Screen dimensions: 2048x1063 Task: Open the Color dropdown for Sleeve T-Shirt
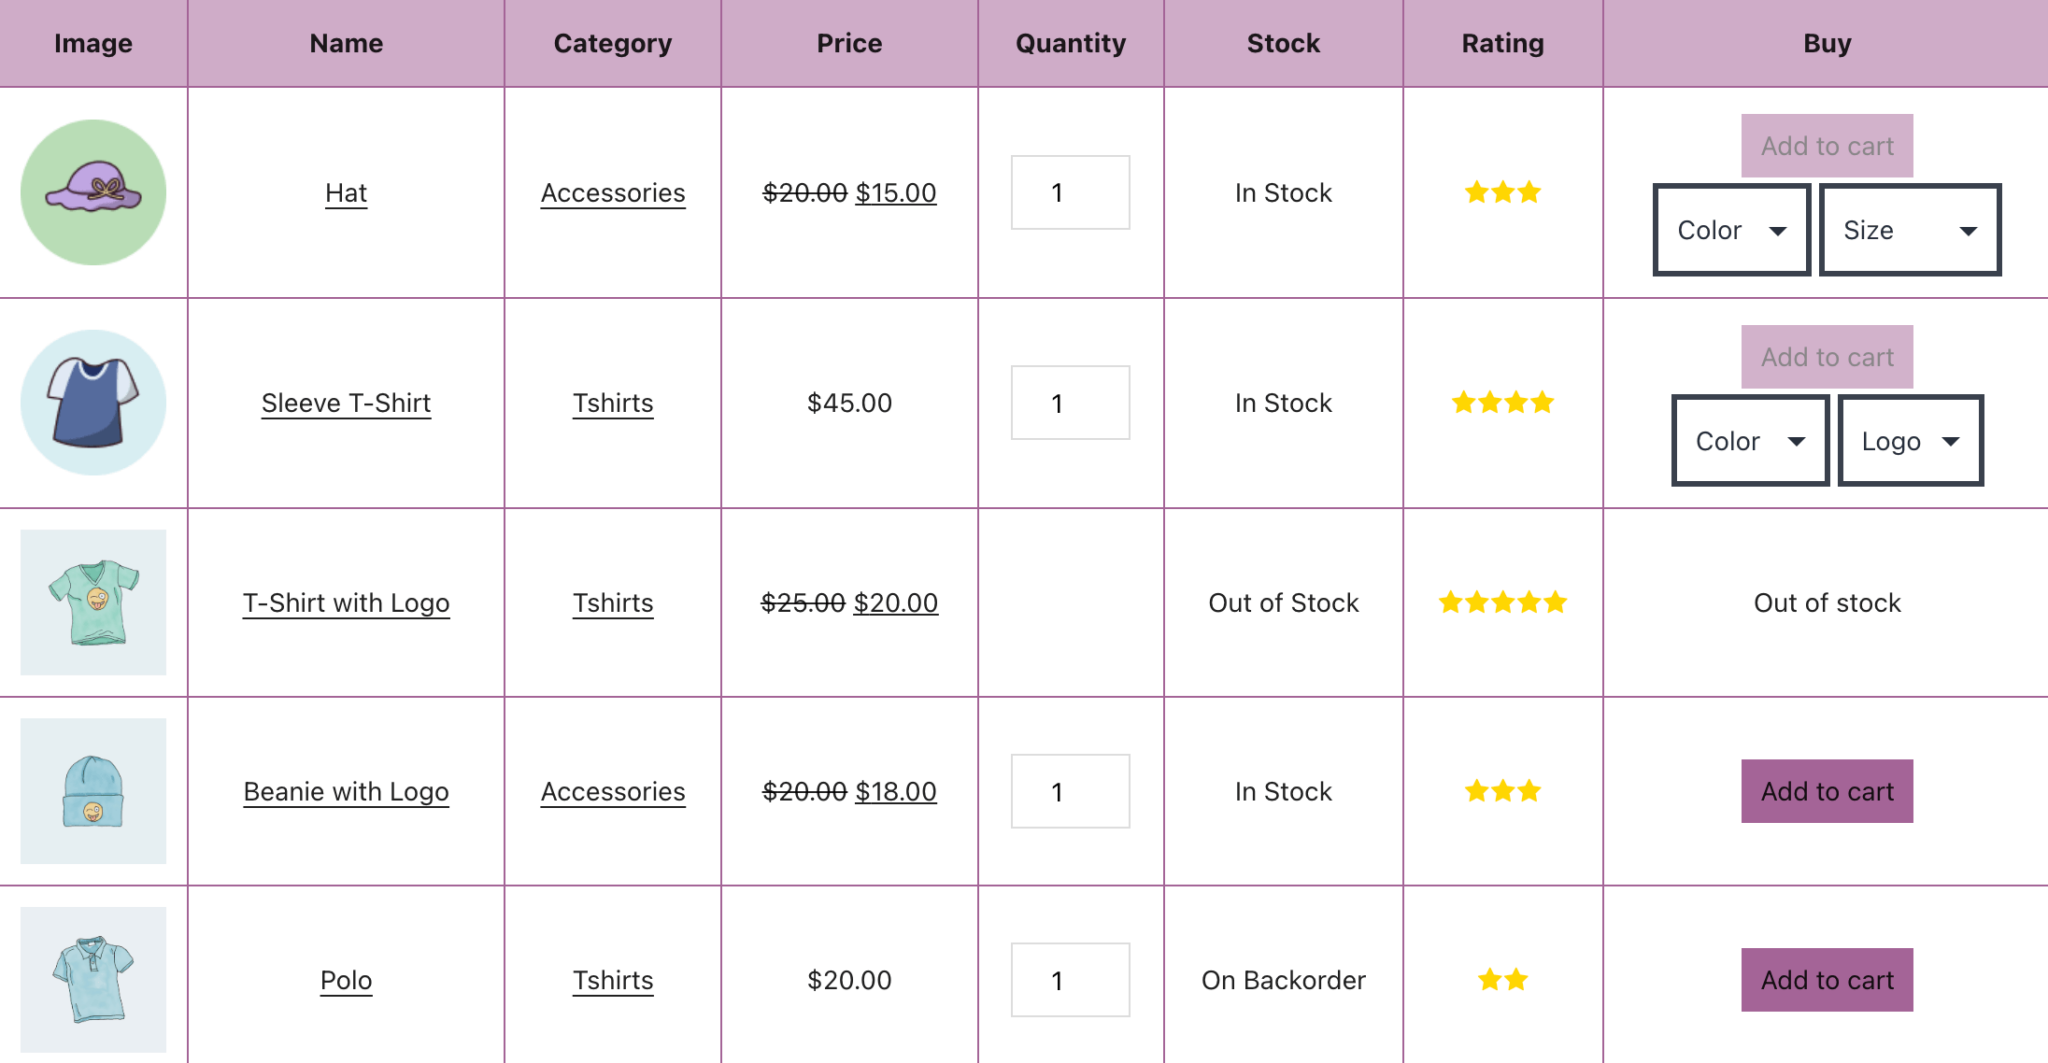[1750, 440]
